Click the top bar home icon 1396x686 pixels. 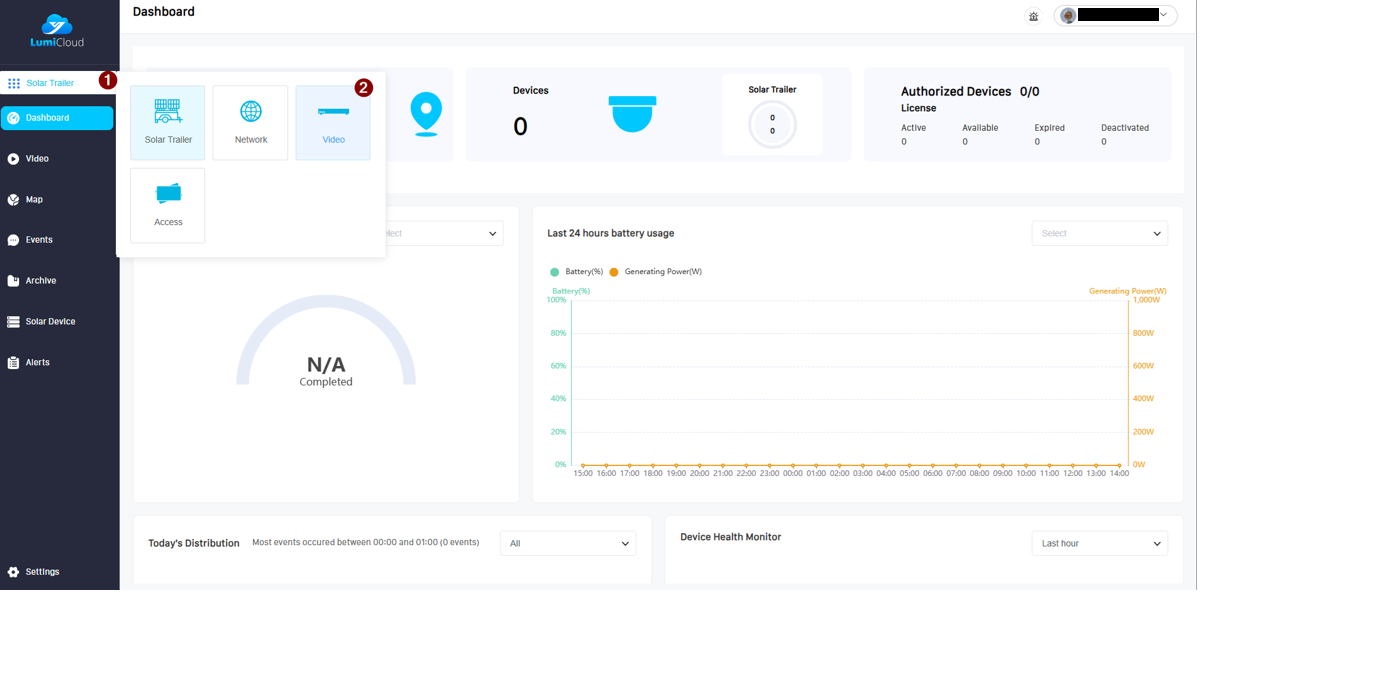[x=1033, y=16]
